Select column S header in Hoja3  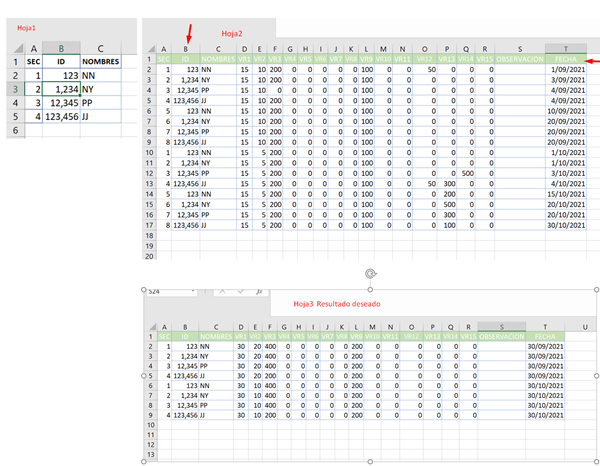502,327
